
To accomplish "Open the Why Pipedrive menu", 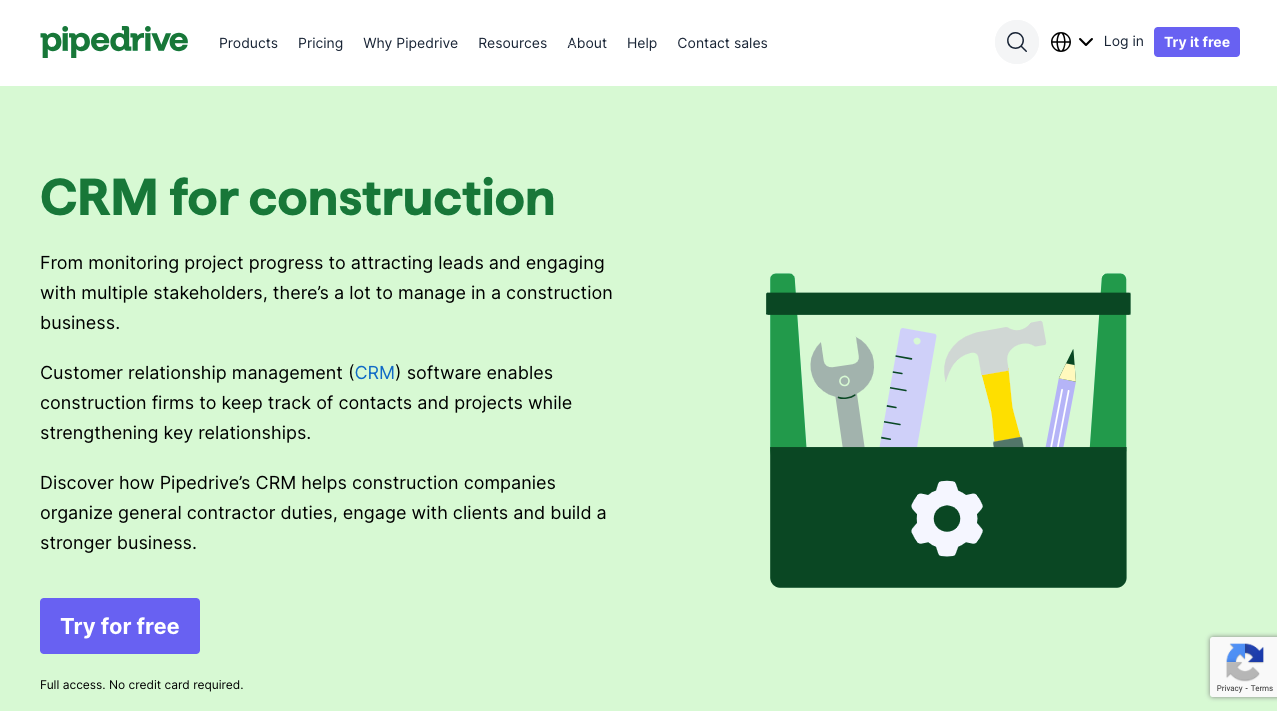I will click(410, 43).
